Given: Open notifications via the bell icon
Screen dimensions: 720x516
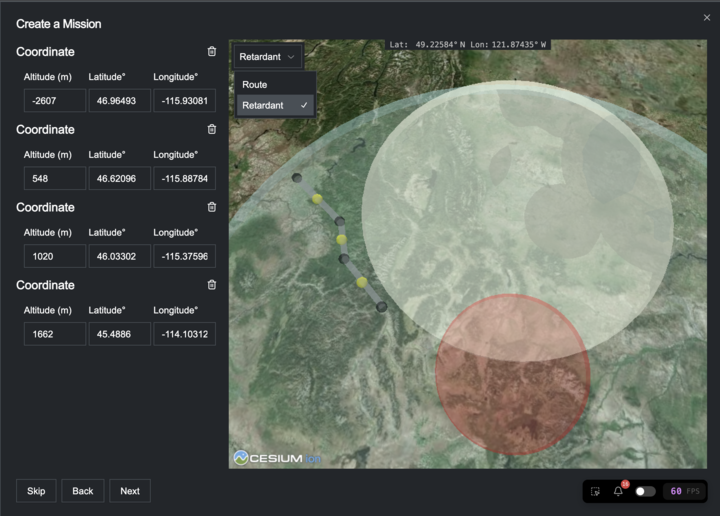Looking at the screenshot, I should coord(618,491).
